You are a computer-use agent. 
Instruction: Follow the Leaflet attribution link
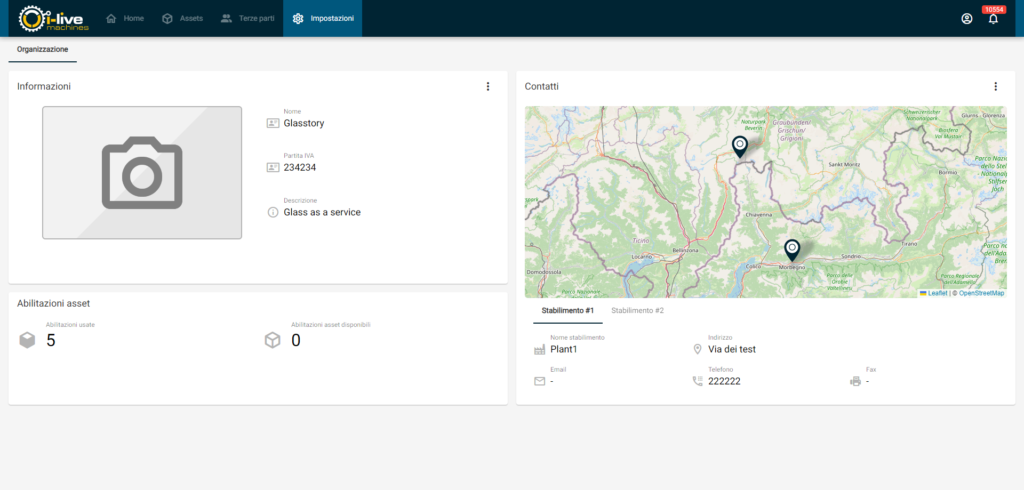tap(935, 293)
